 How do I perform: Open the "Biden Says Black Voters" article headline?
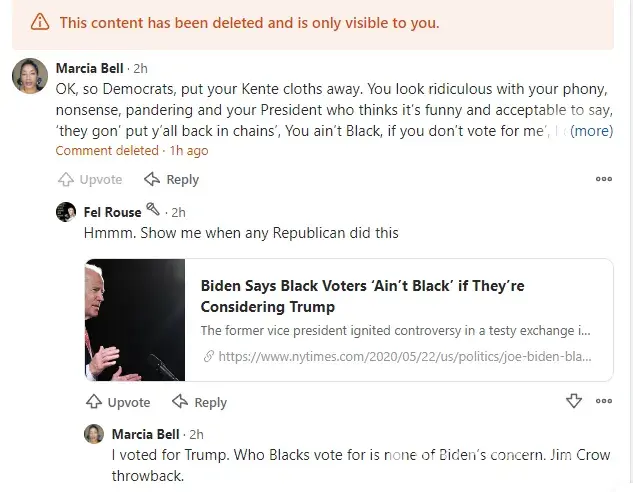click(362, 296)
